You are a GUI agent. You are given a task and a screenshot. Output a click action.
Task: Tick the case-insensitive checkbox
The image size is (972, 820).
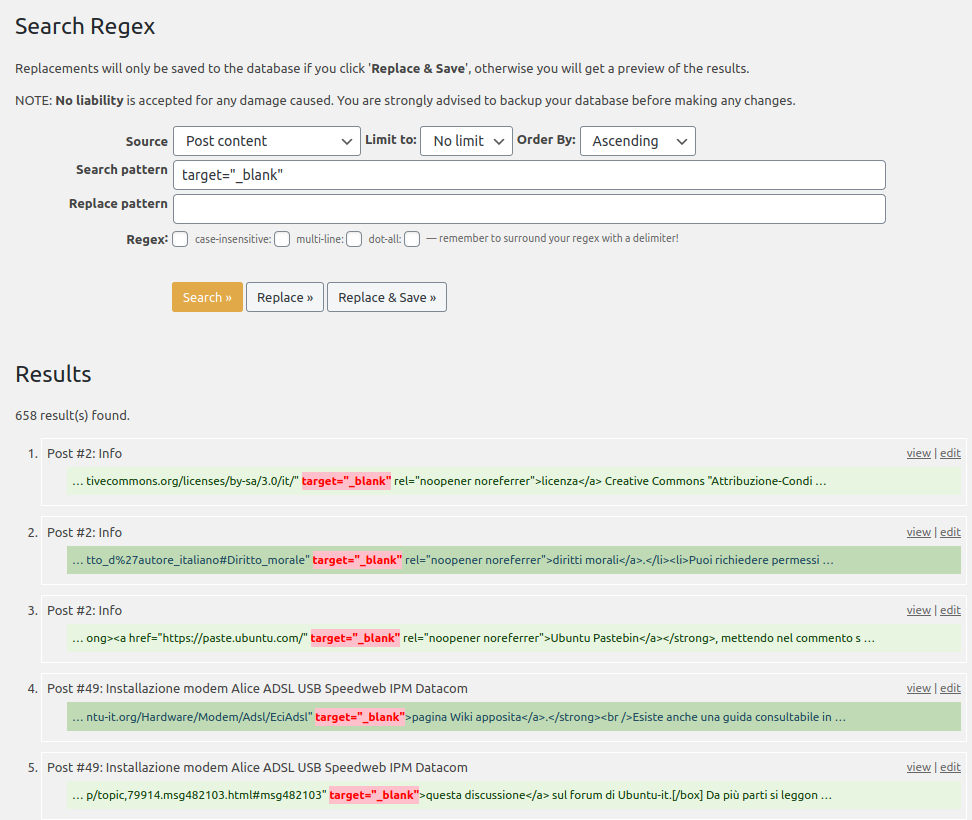[282, 239]
